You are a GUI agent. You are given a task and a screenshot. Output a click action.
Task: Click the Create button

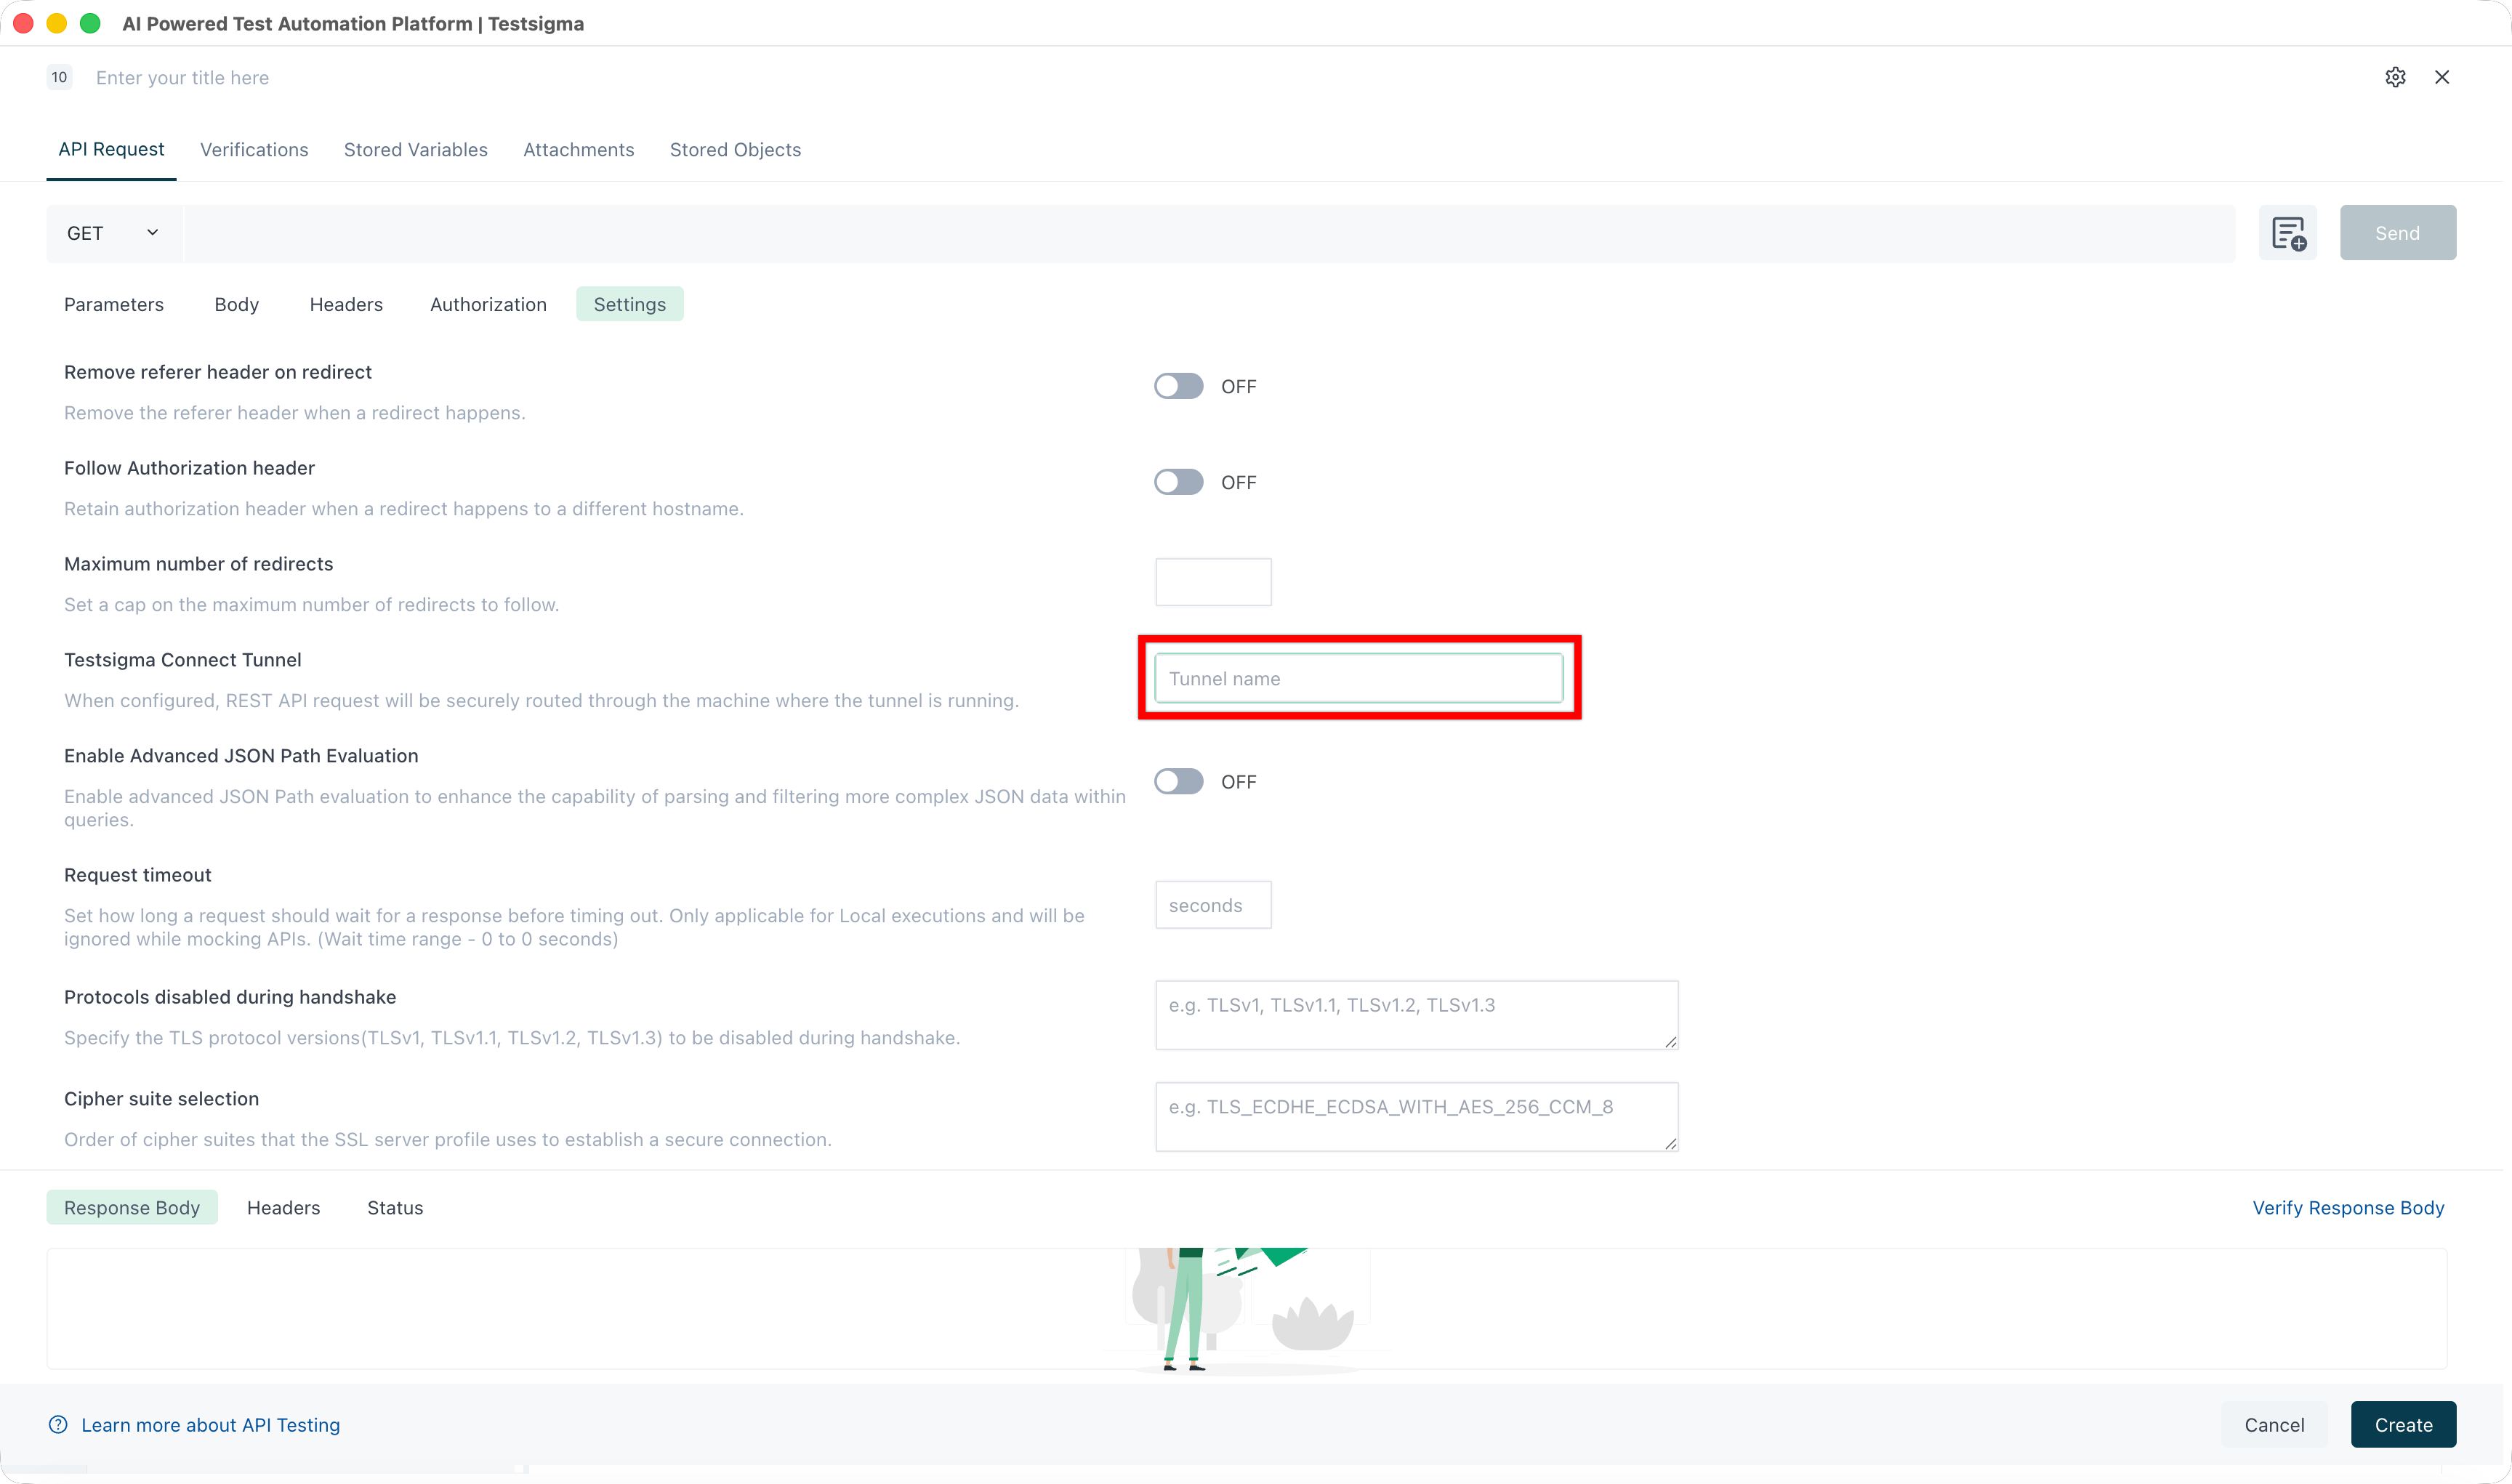tap(2404, 1425)
